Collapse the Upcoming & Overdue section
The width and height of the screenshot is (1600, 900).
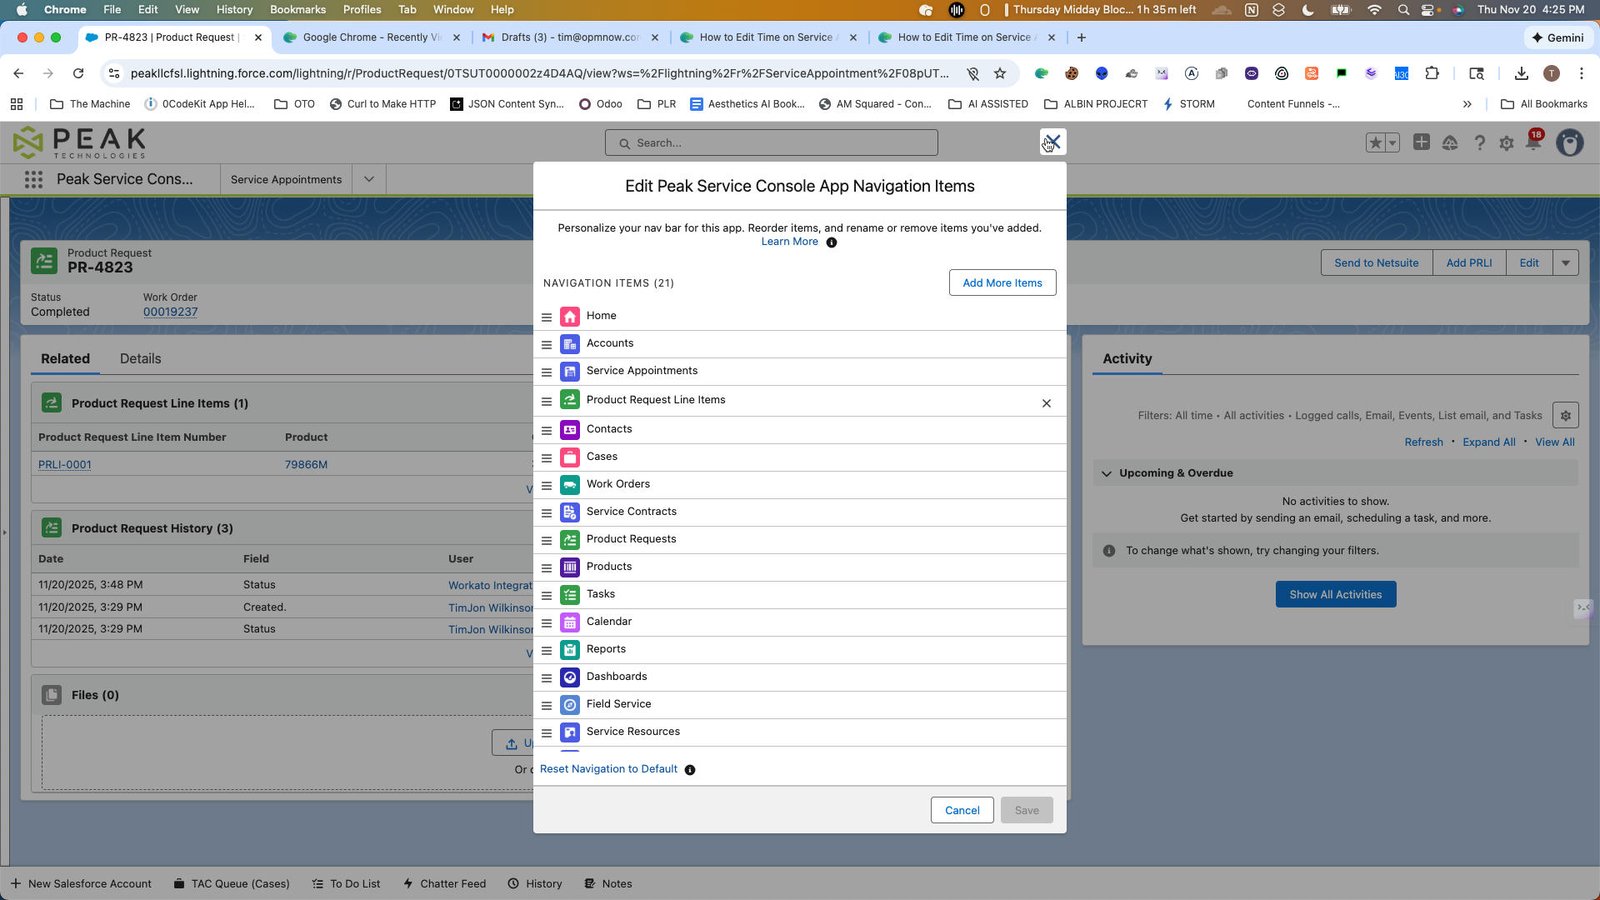click(1106, 473)
